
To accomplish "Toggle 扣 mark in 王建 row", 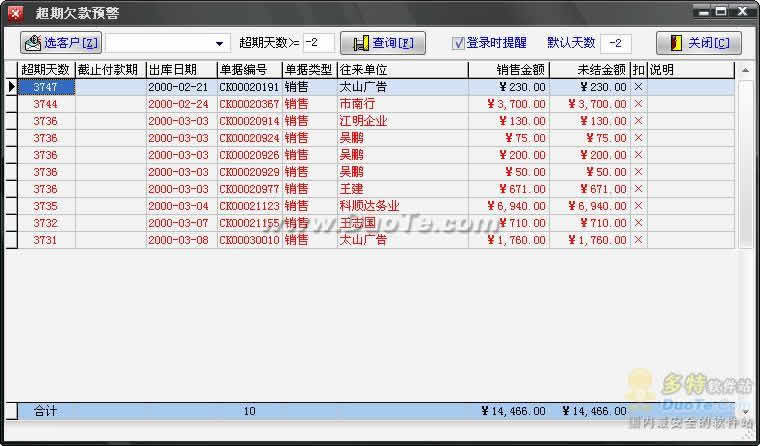I will pos(639,189).
